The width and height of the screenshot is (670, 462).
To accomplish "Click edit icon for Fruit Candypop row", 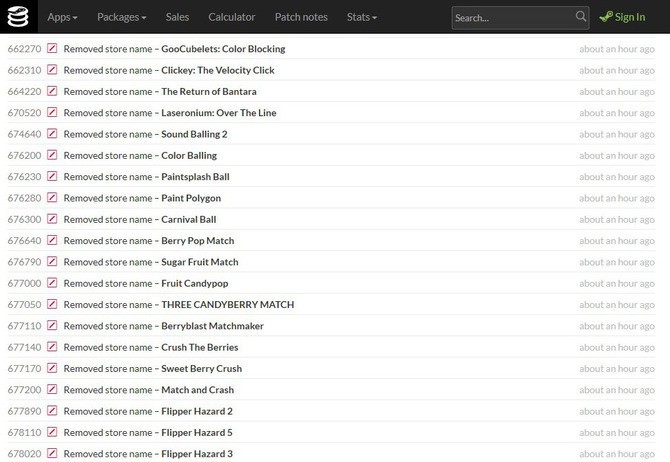I will (x=52, y=283).
